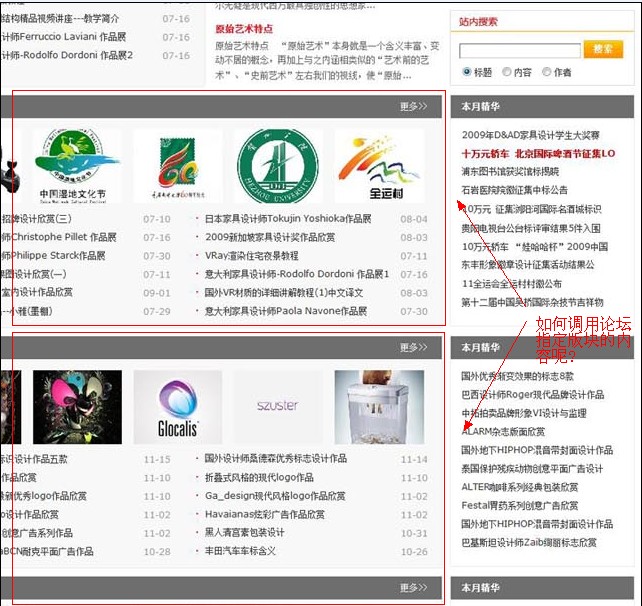The height and width of the screenshot is (606, 642).
Task: Open 师Philippe Starck作品展 article link
Action: pyautogui.click(x=53, y=256)
